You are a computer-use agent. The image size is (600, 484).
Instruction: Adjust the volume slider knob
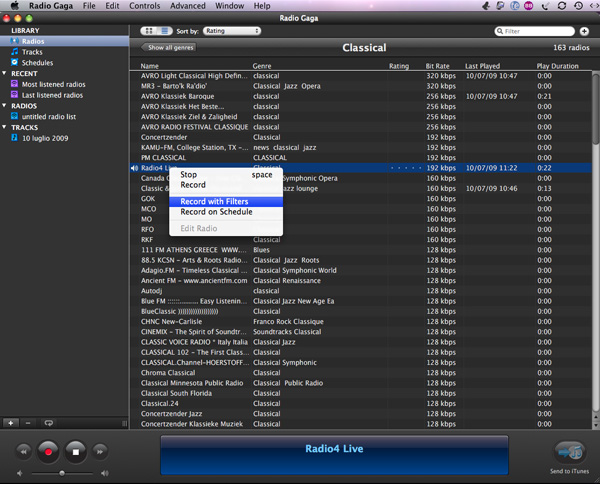pyautogui.click(x=62, y=472)
